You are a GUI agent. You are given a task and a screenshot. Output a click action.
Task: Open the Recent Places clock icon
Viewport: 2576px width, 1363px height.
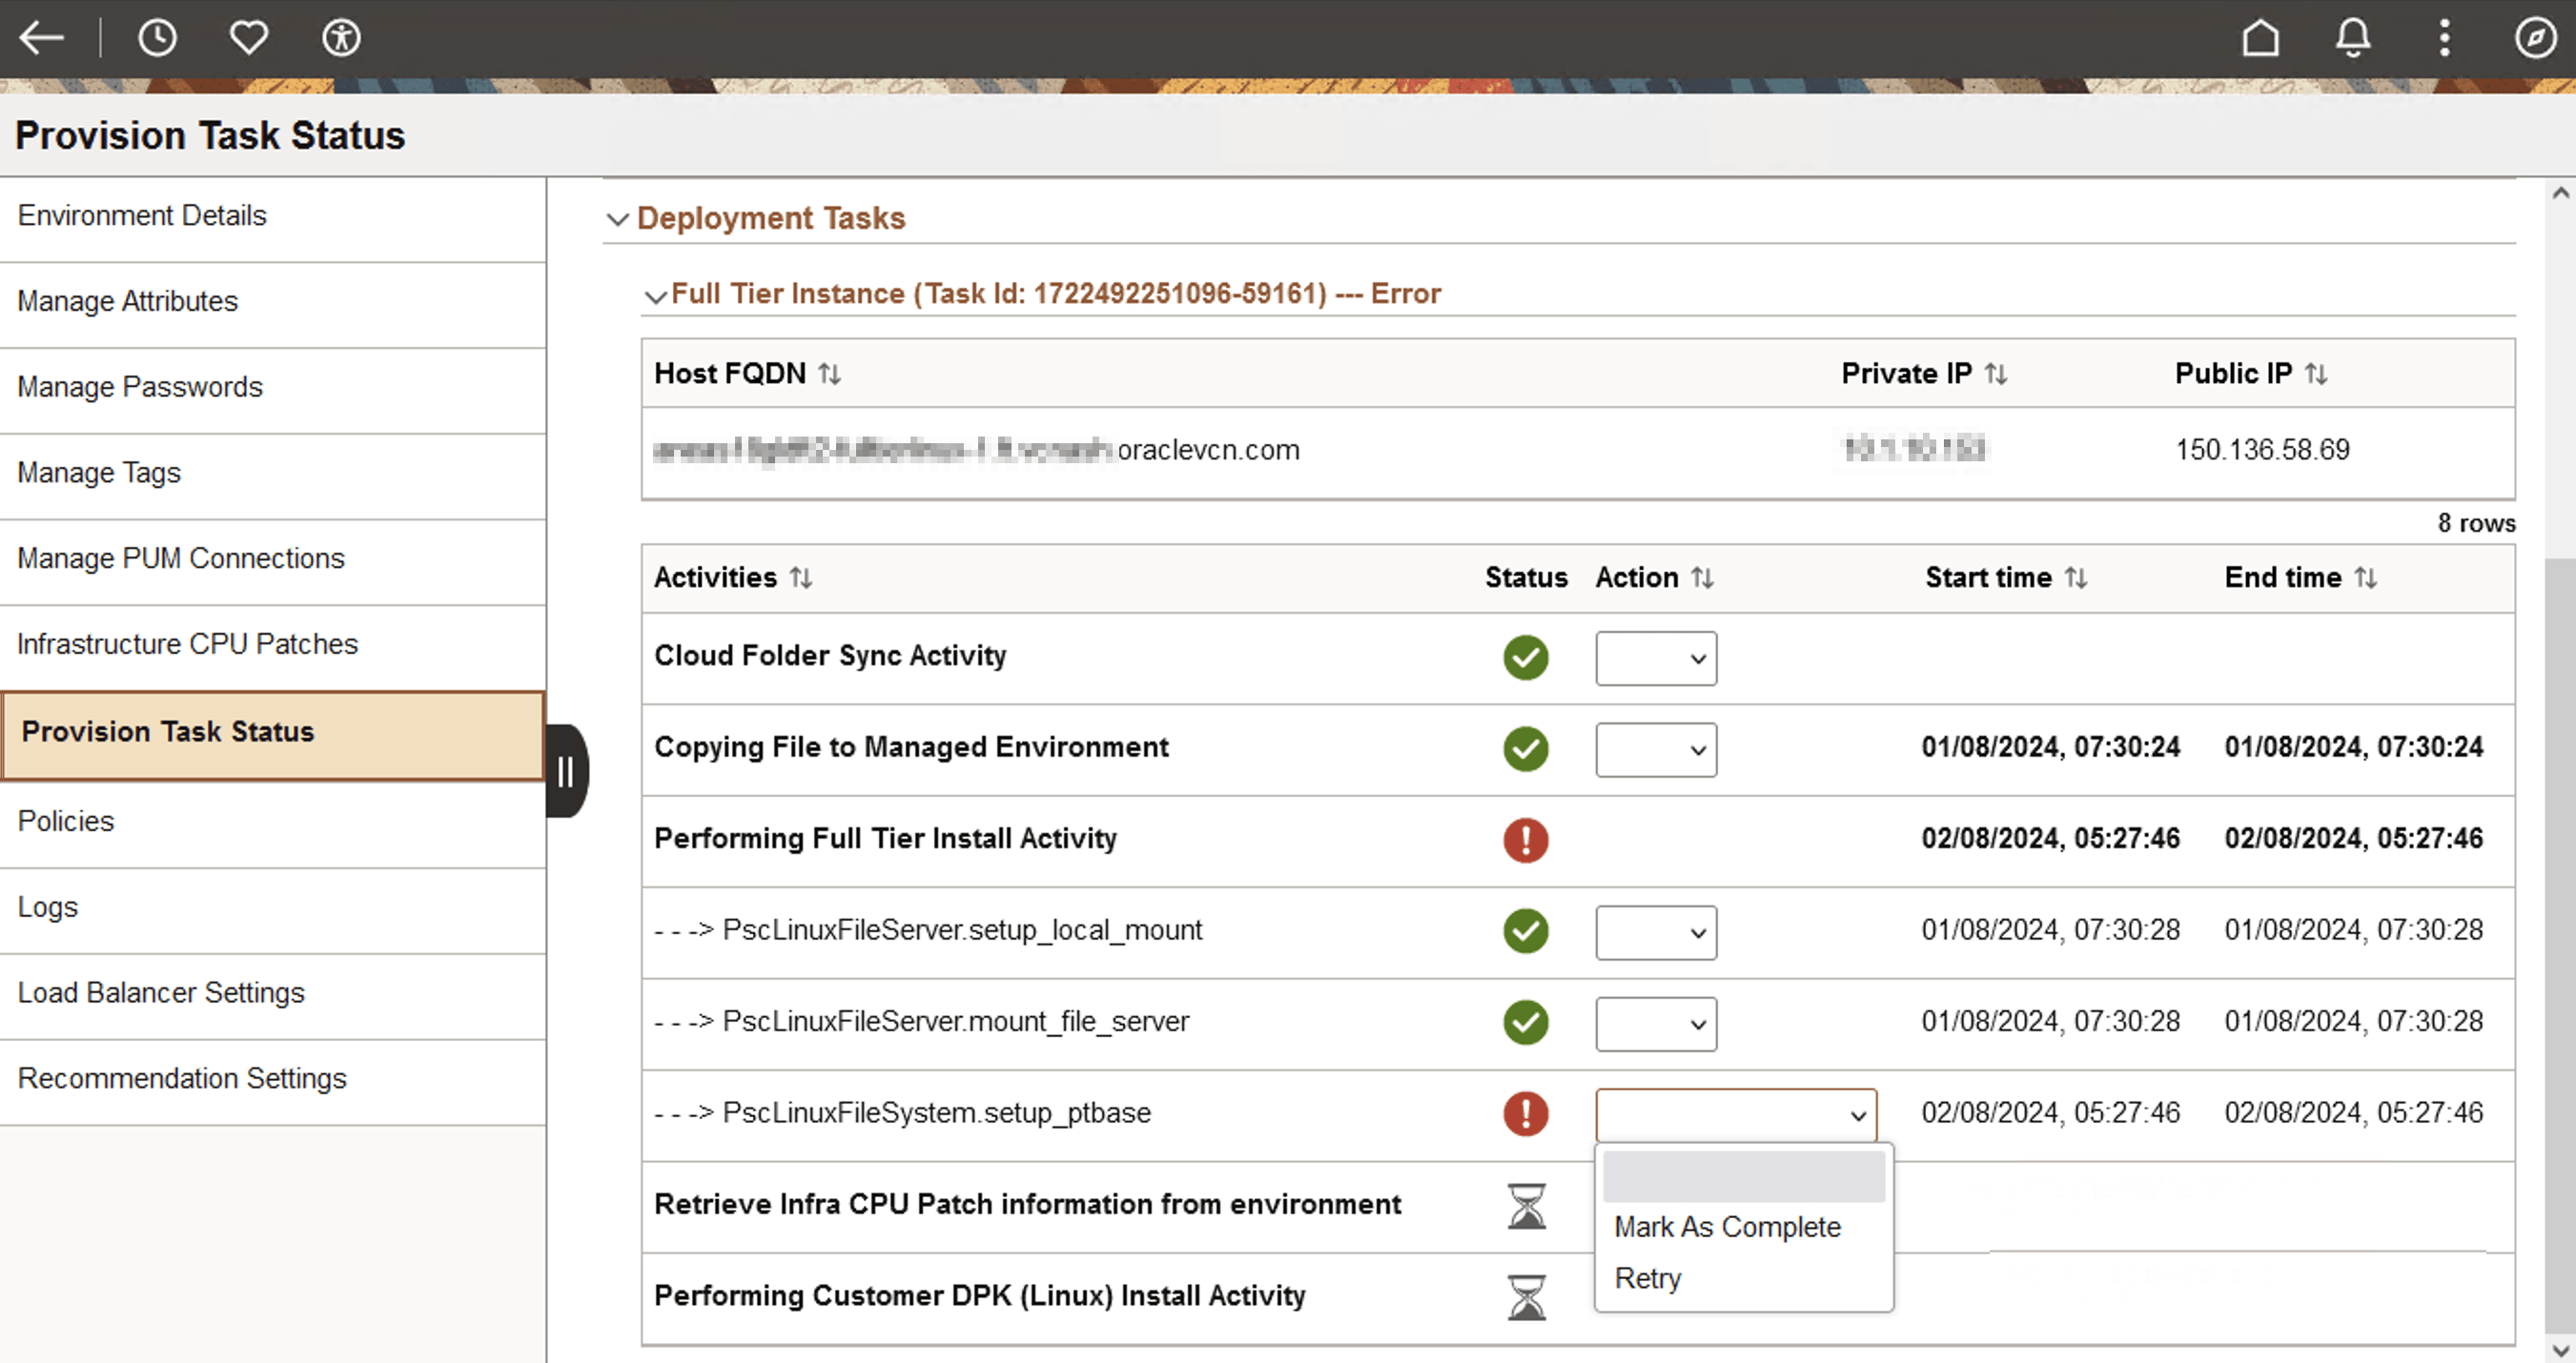(x=157, y=38)
